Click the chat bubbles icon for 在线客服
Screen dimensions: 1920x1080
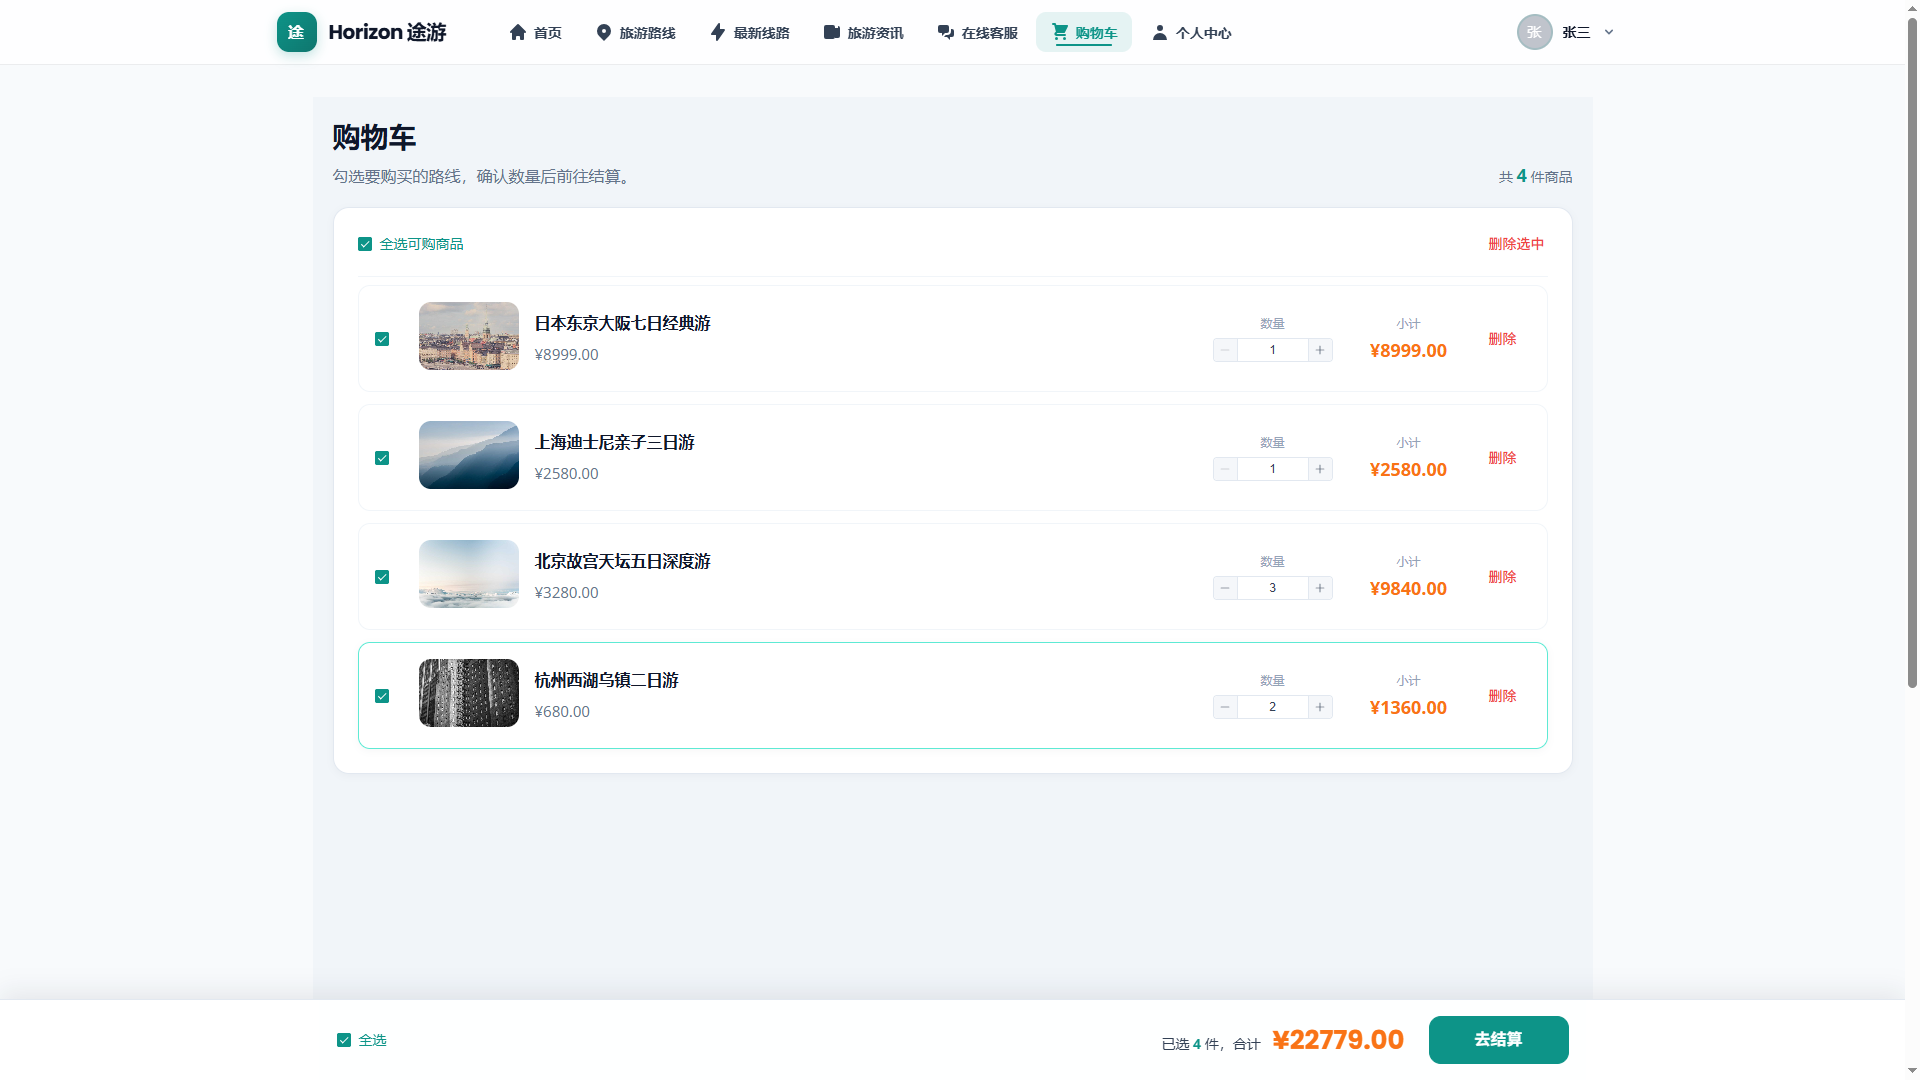pos(946,32)
